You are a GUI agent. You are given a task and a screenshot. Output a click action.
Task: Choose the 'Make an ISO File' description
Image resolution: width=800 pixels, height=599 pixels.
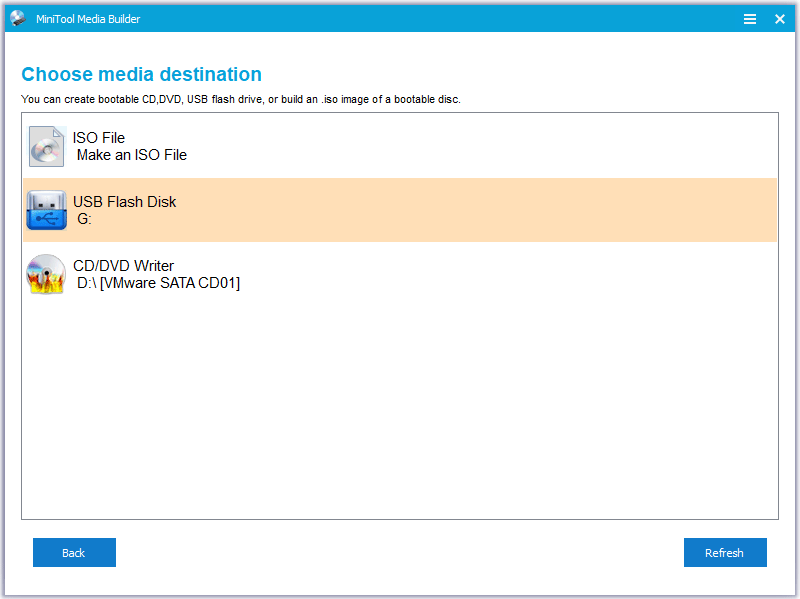(132, 155)
